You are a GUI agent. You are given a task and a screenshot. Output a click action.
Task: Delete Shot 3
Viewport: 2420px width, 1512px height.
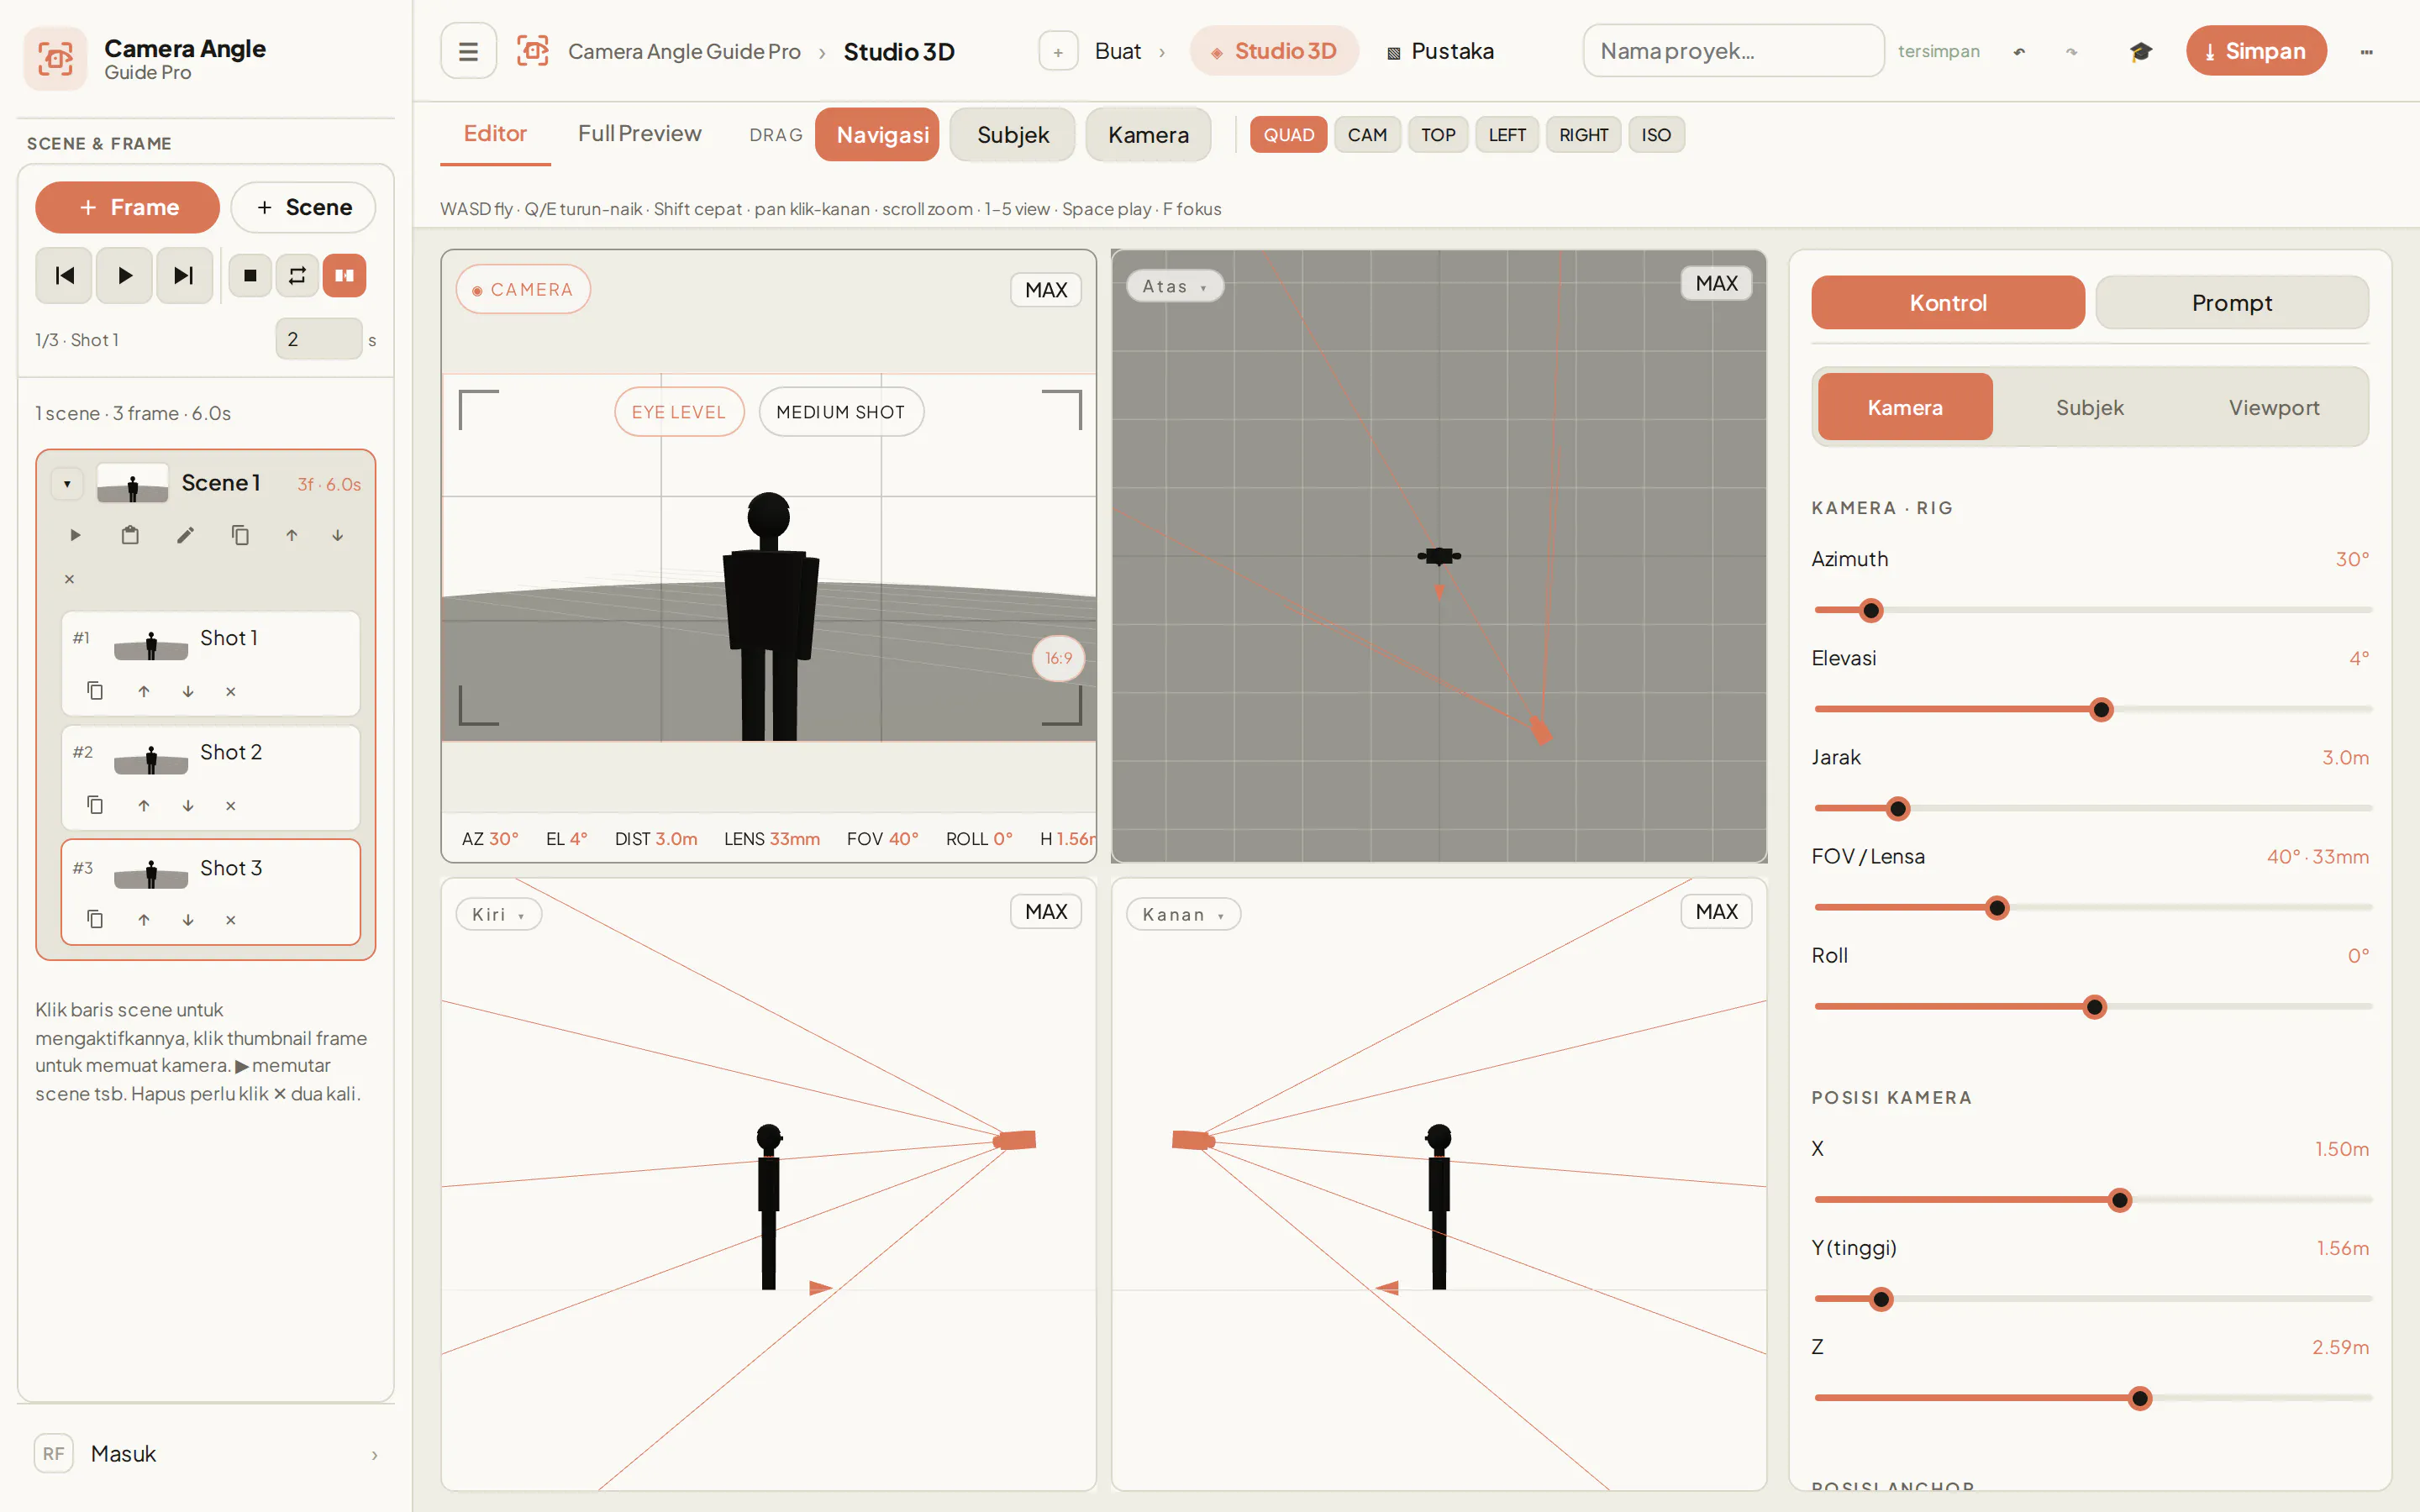click(231, 919)
